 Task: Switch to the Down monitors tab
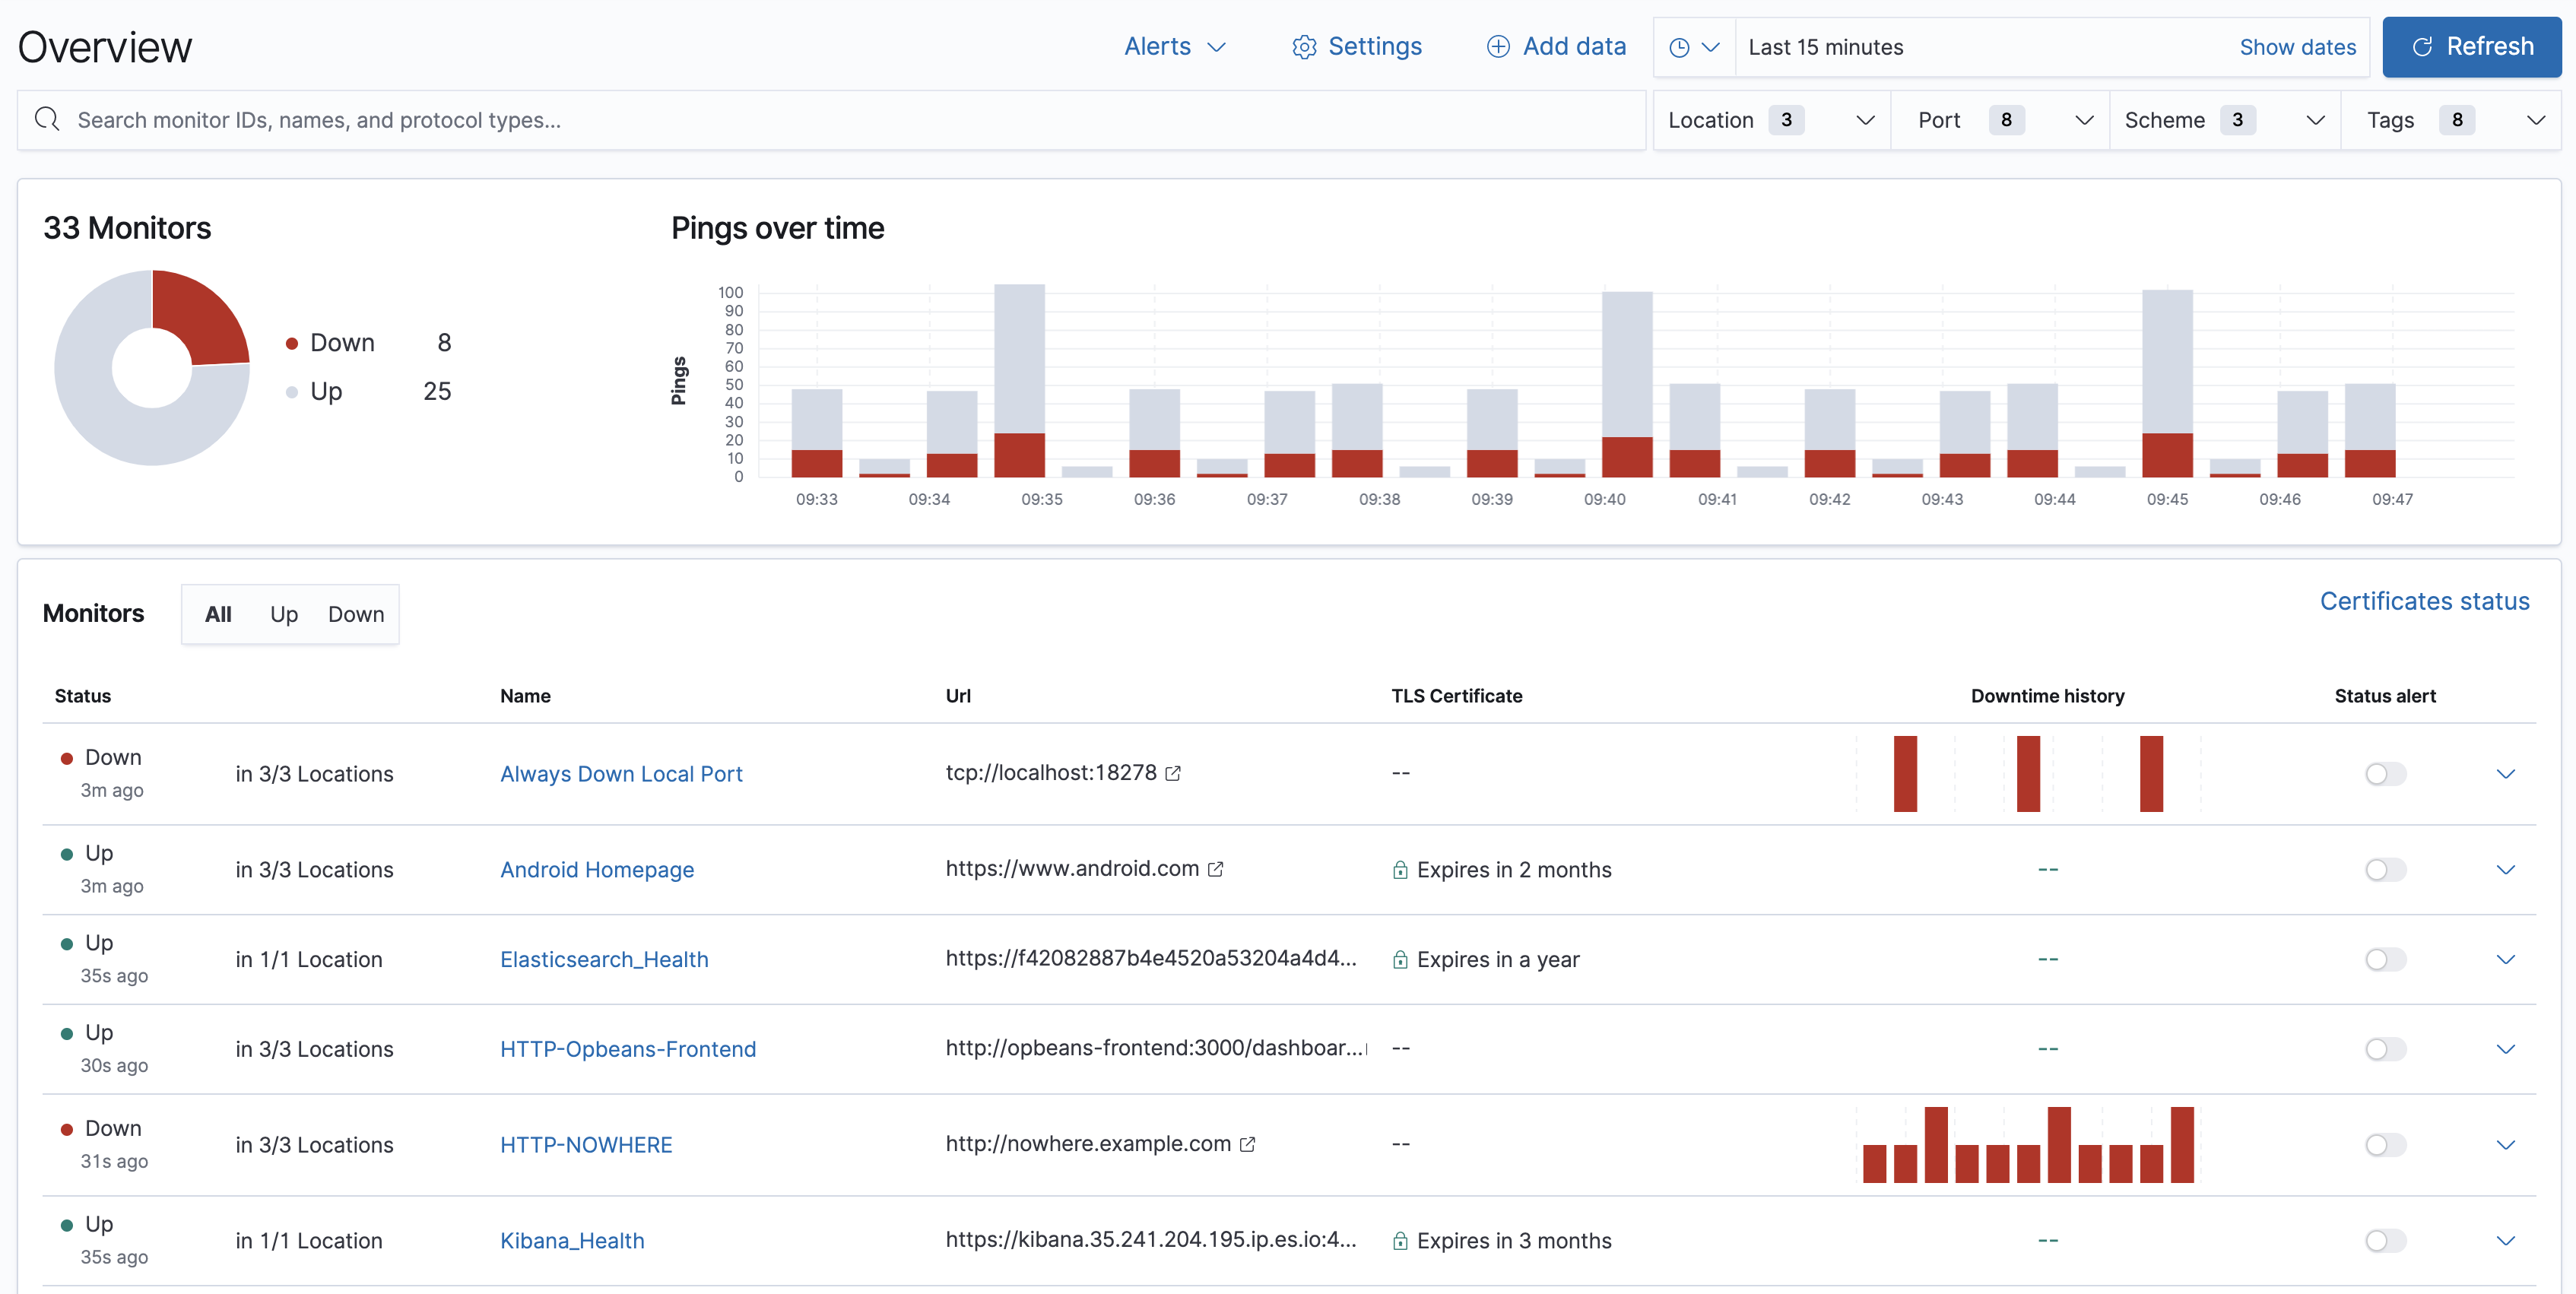point(355,614)
